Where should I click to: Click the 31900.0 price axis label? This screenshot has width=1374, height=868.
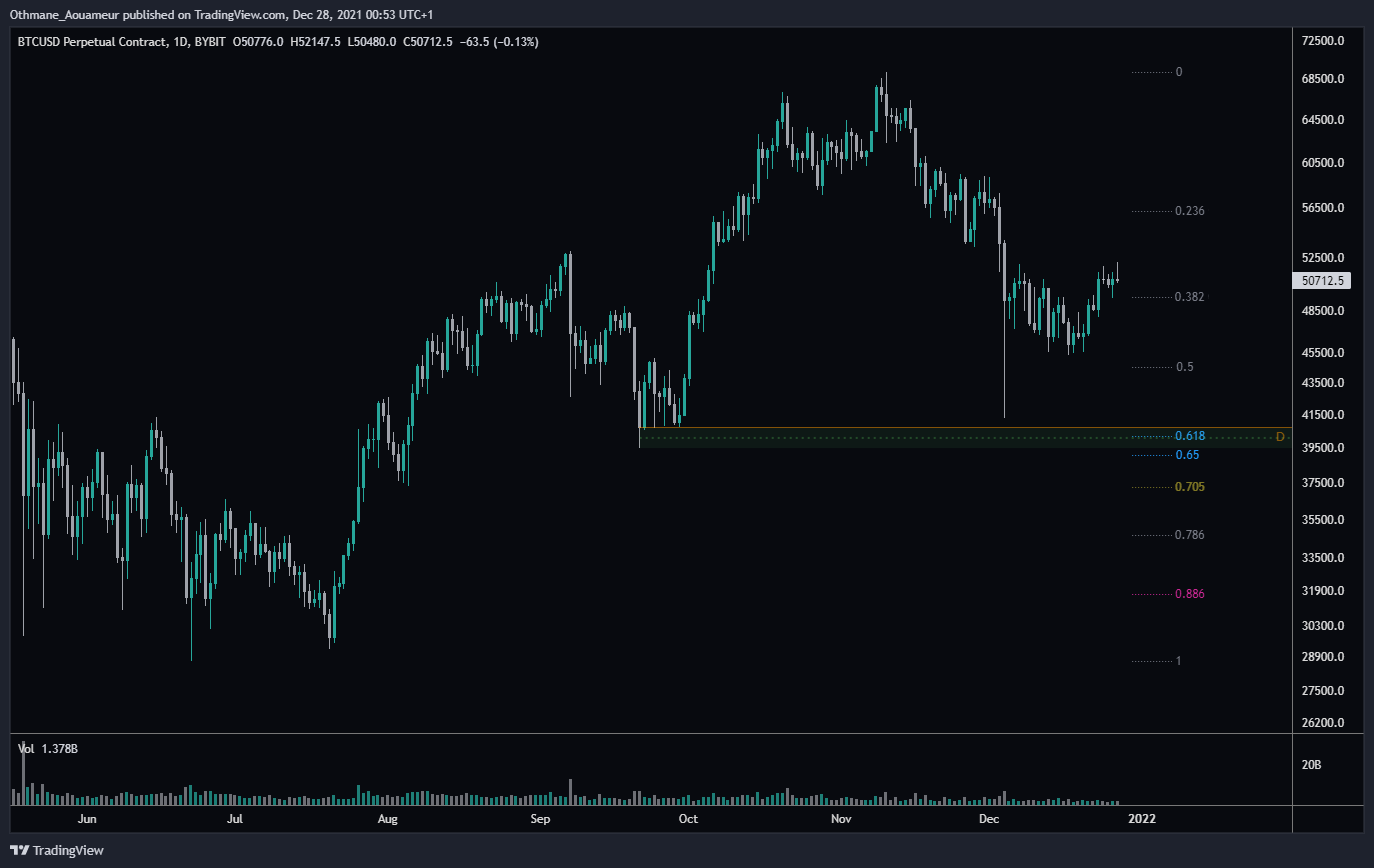[1321, 591]
